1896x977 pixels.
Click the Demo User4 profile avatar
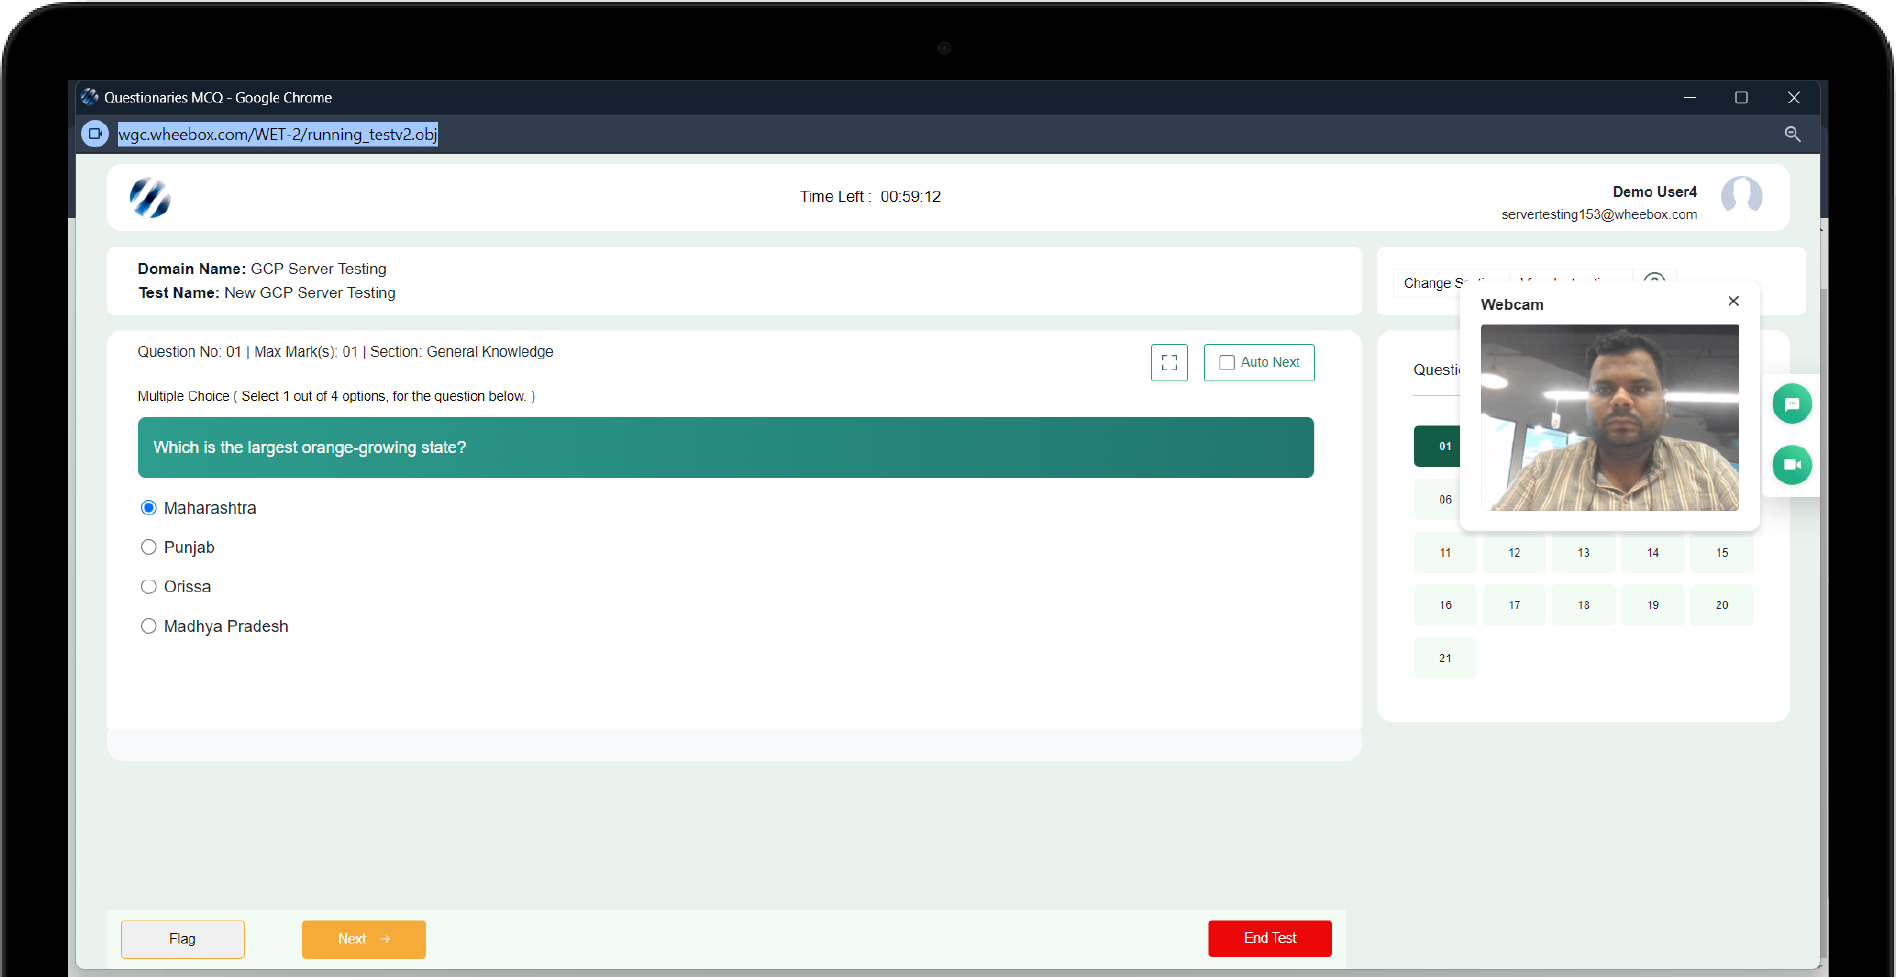(x=1740, y=196)
